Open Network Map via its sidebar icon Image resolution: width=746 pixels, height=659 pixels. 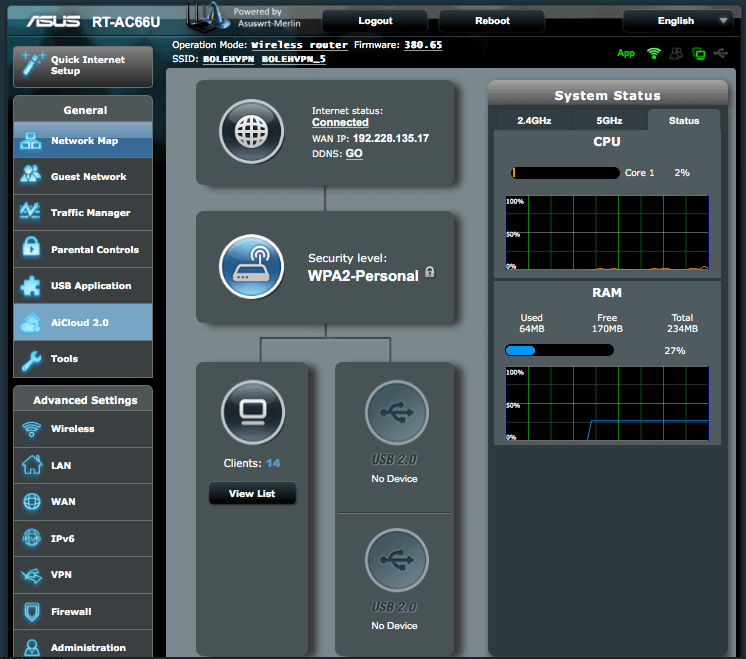point(30,141)
